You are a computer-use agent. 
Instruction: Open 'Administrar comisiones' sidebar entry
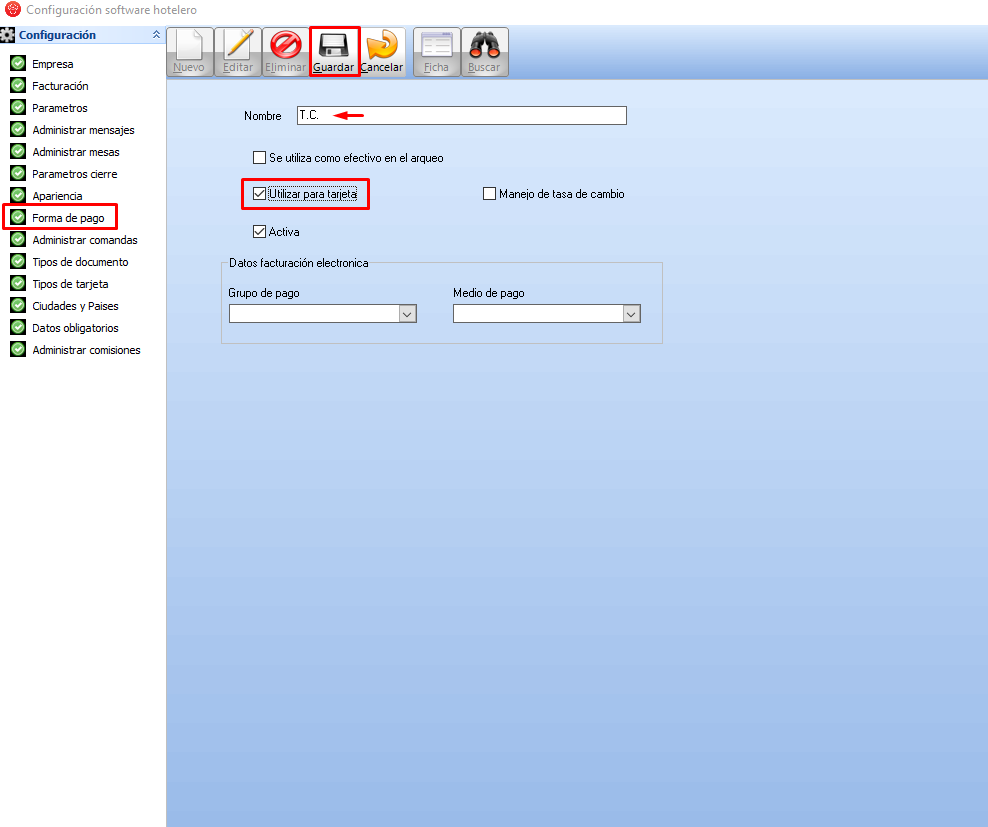click(x=86, y=350)
